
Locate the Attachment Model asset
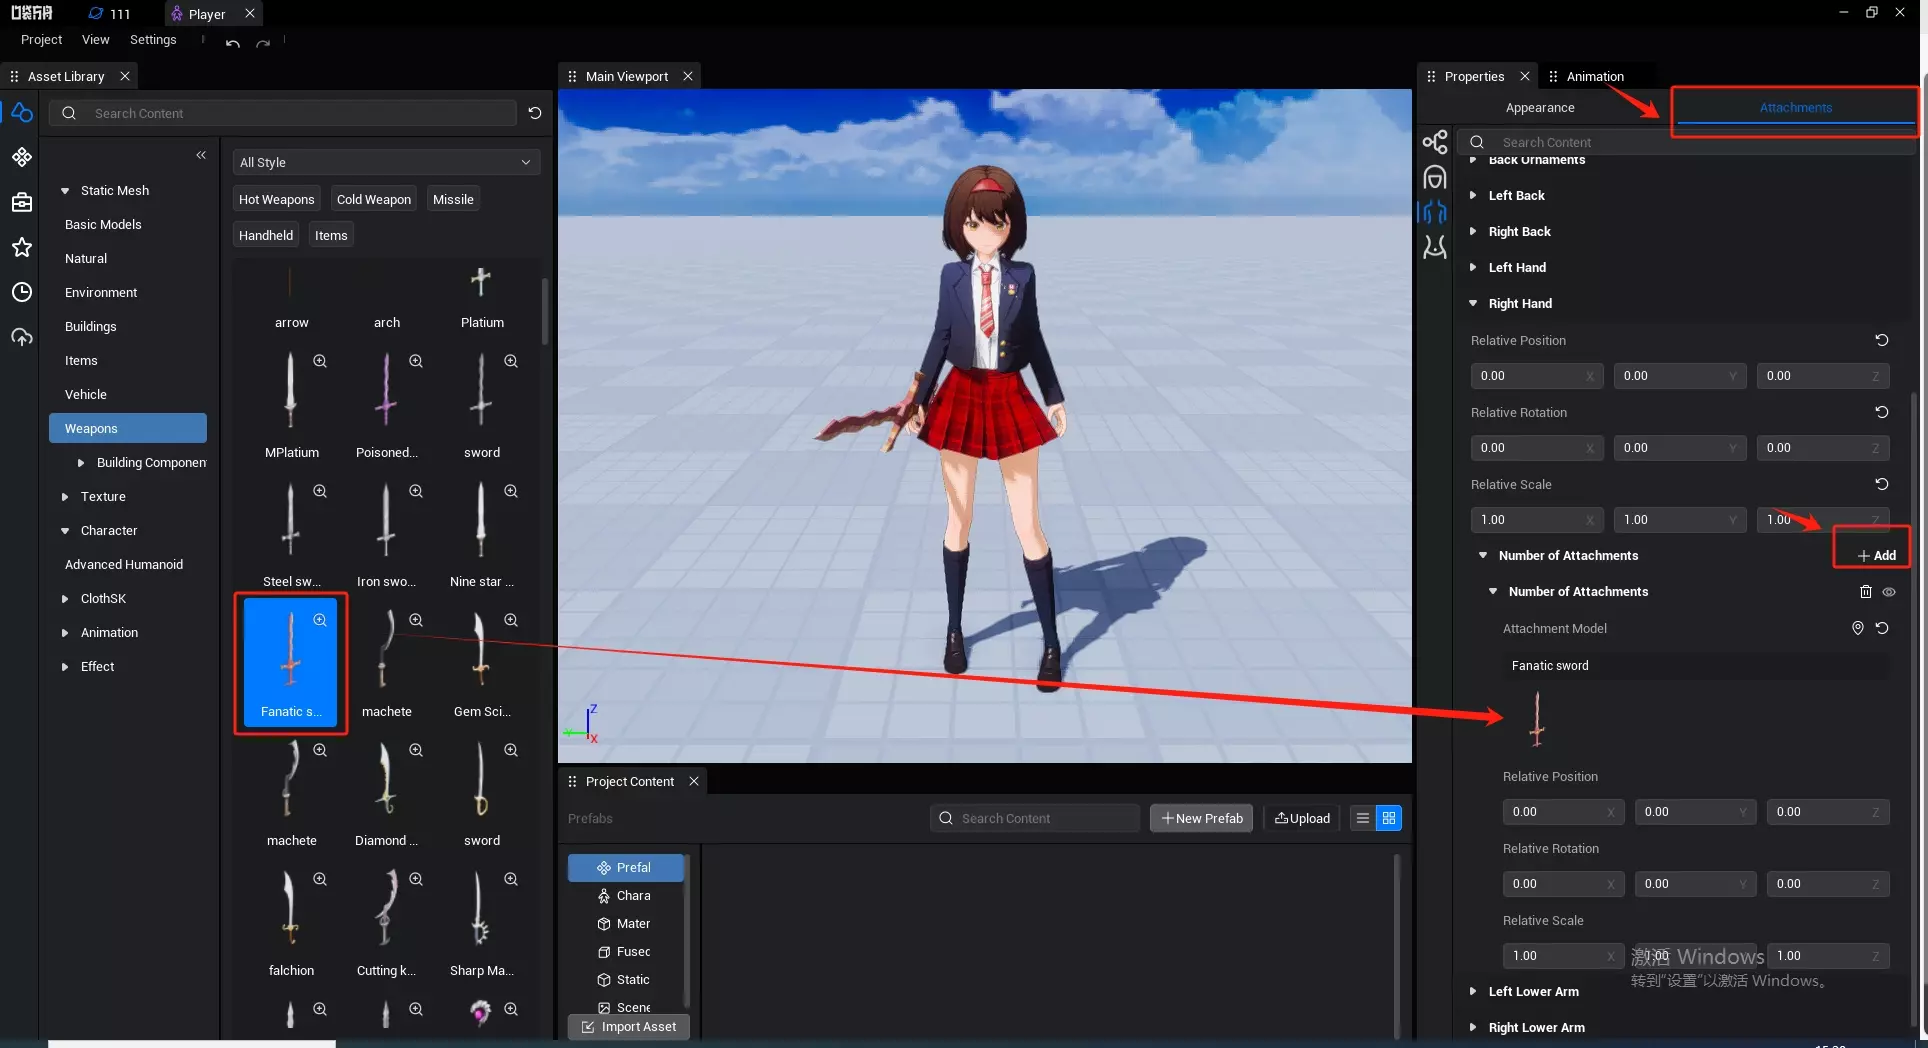[x=1858, y=628]
